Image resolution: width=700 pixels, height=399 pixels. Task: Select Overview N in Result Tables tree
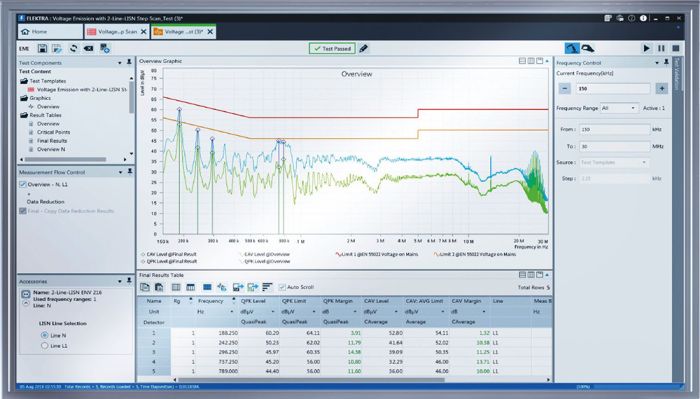51,149
